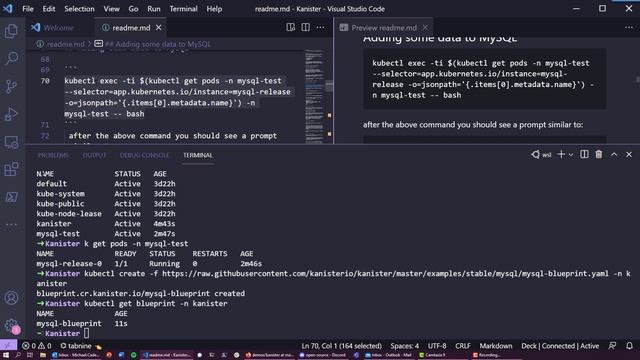Switch to the Problems panel tab
Viewport: 640px width, 360px height.
(x=53, y=155)
